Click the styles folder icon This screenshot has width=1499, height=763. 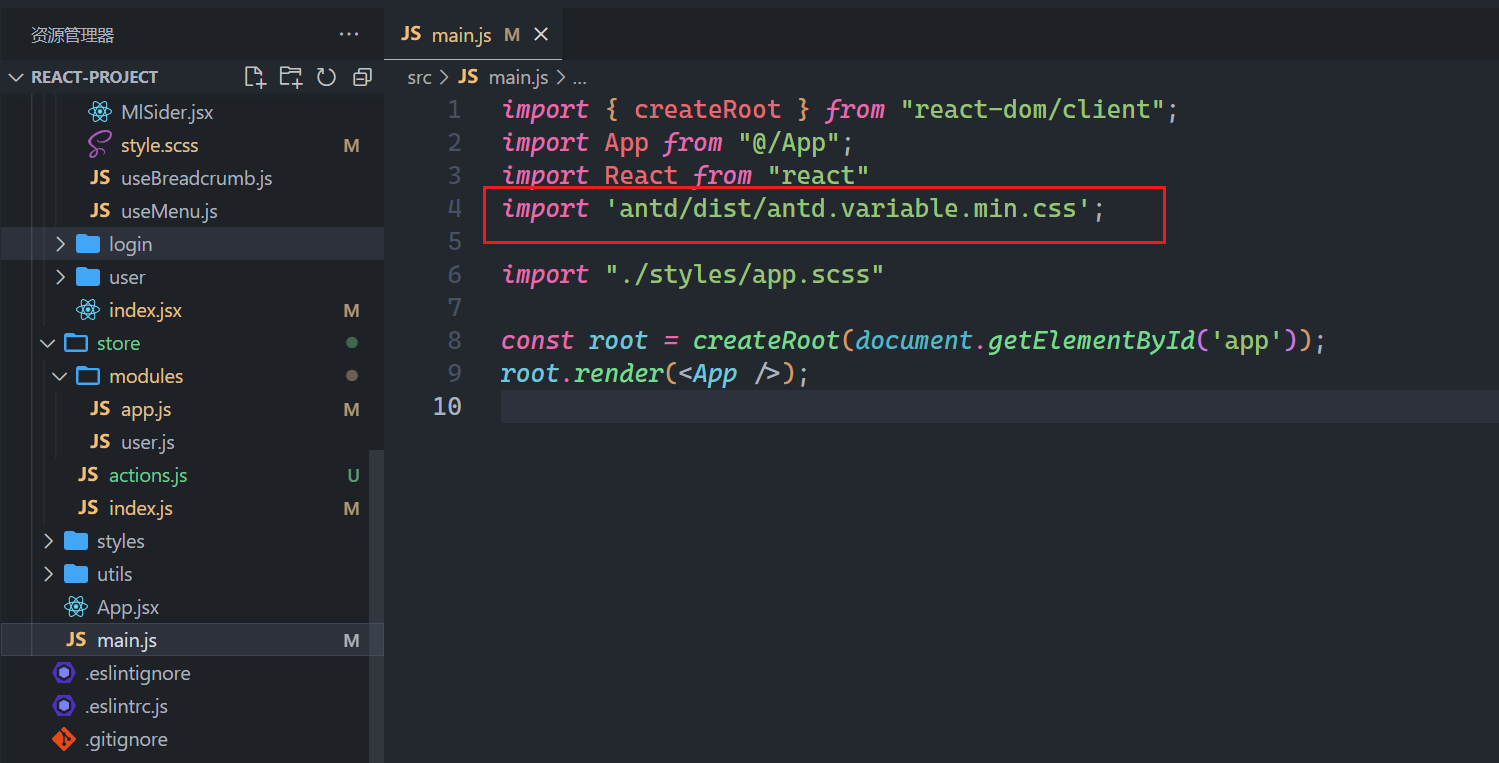(x=76, y=541)
